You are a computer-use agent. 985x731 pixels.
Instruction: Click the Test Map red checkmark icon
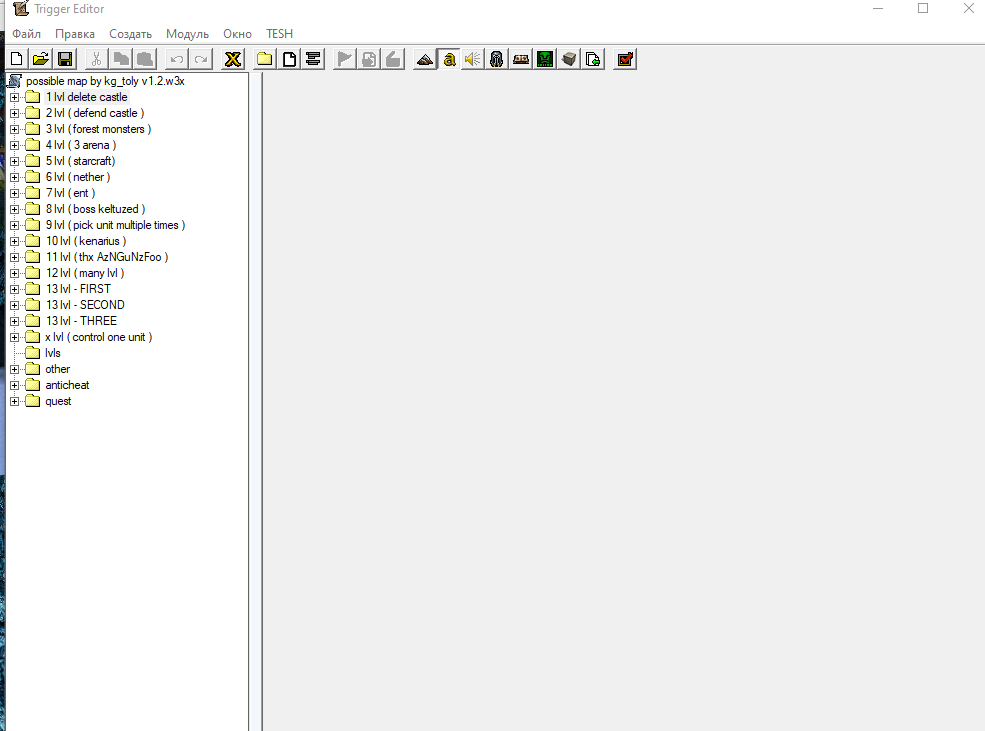point(624,59)
